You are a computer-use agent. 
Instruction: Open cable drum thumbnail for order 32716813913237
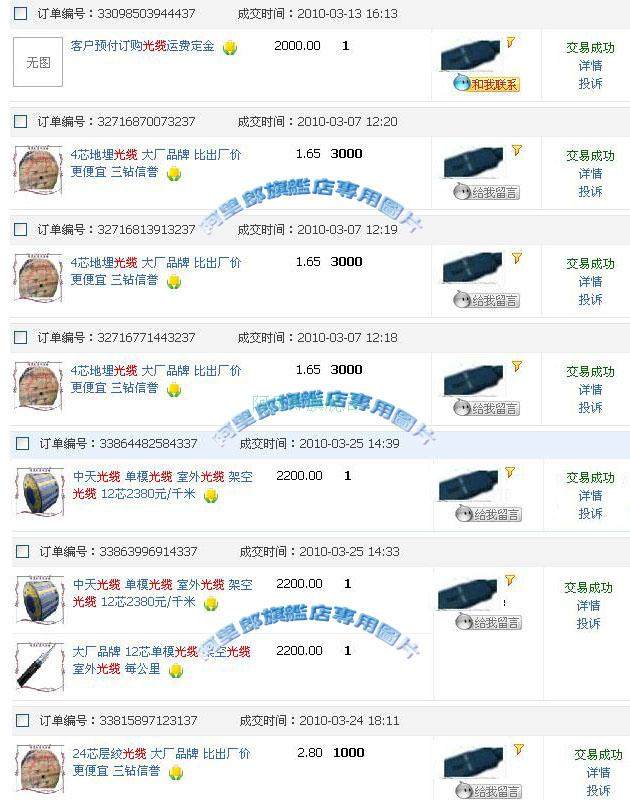tap(38, 279)
